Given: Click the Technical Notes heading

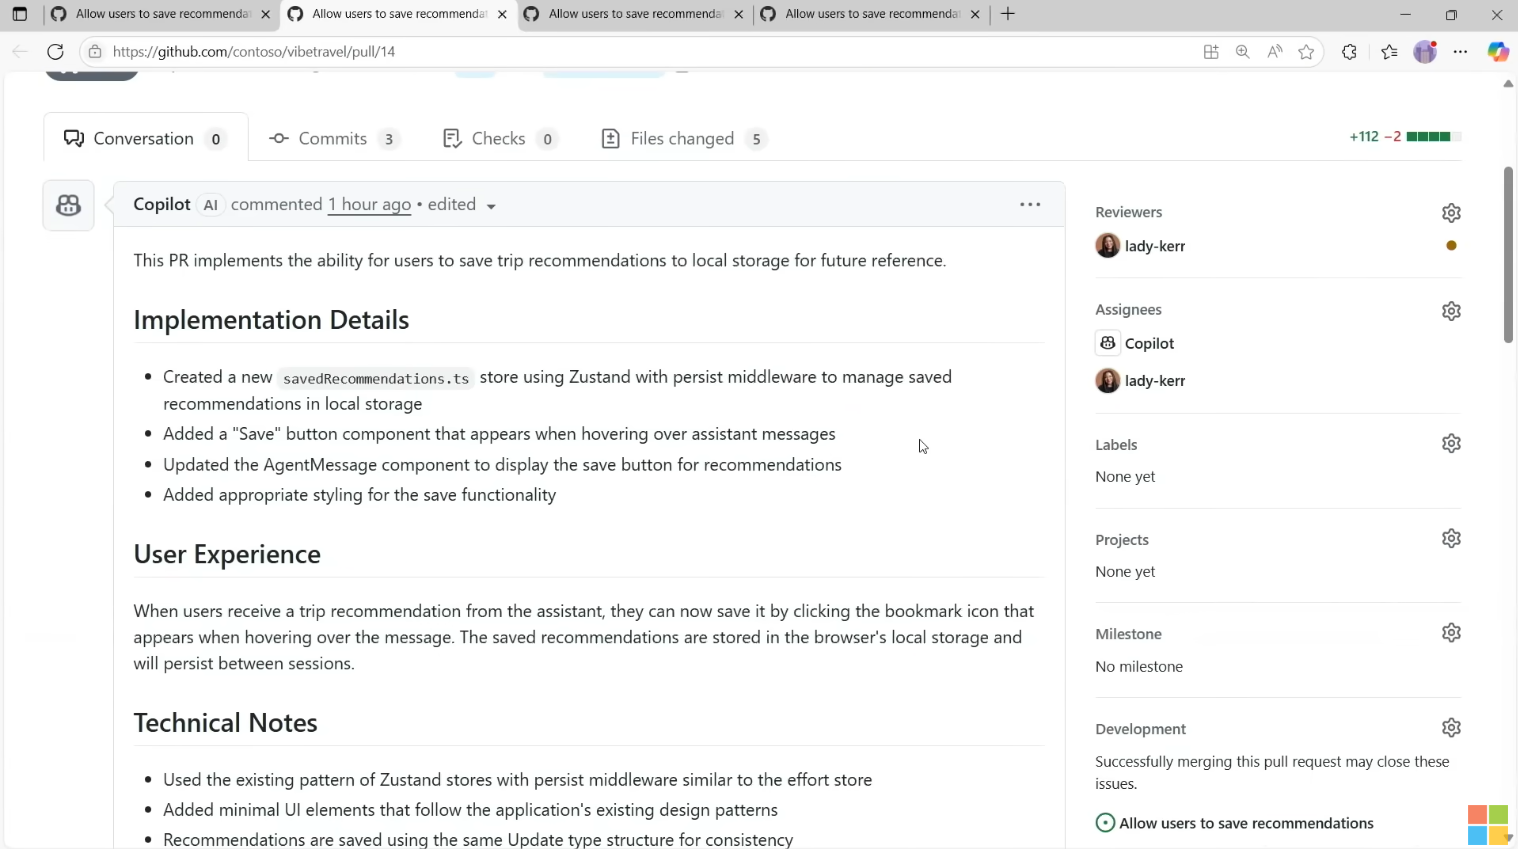Looking at the screenshot, I should (225, 723).
